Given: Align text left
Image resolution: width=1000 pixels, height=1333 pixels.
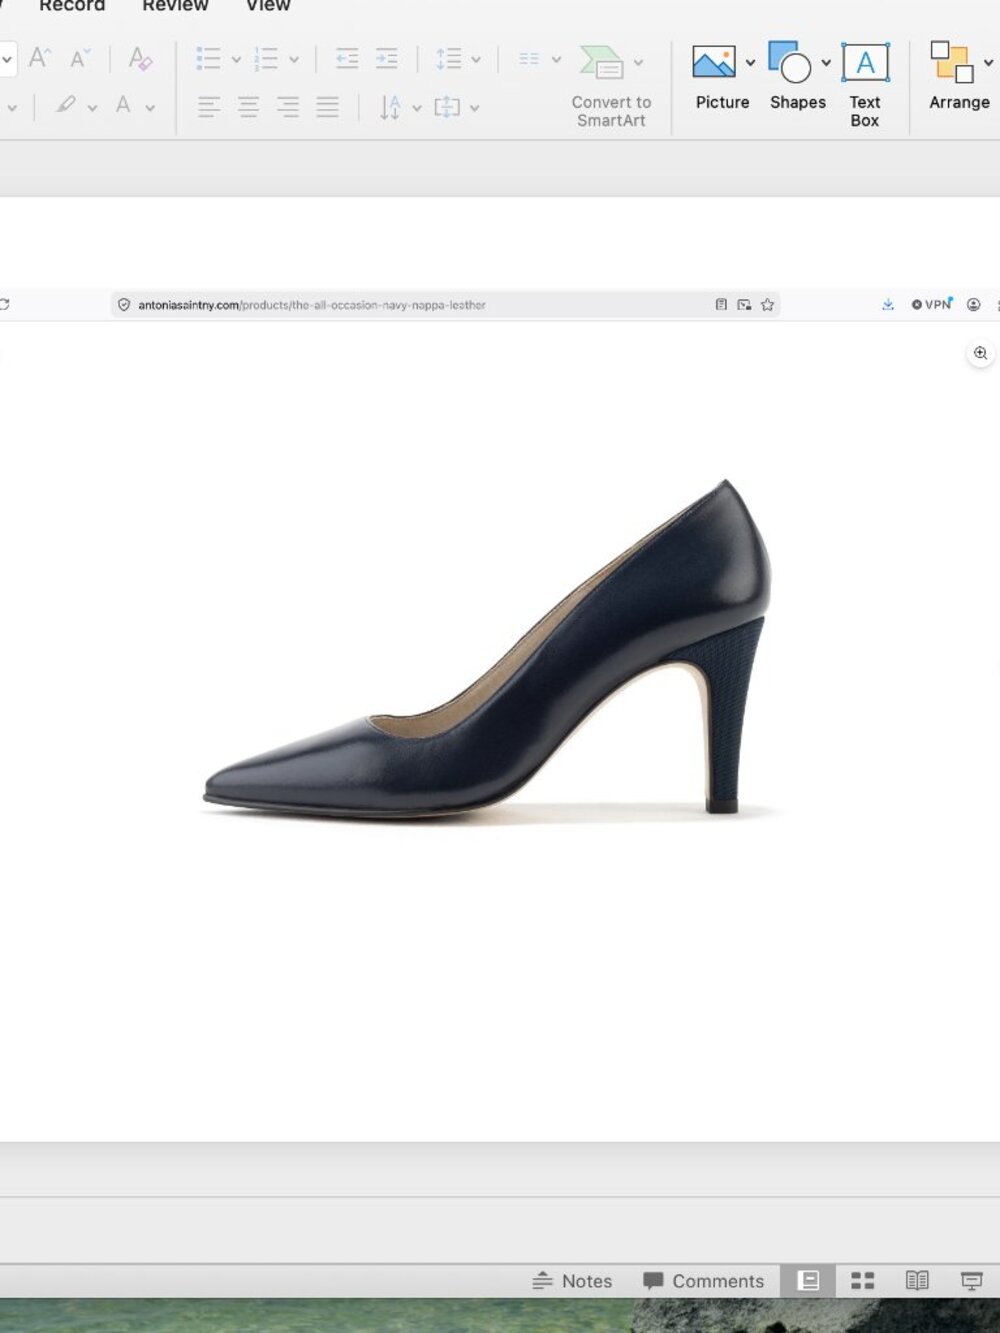Looking at the screenshot, I should tap(208, 107).
